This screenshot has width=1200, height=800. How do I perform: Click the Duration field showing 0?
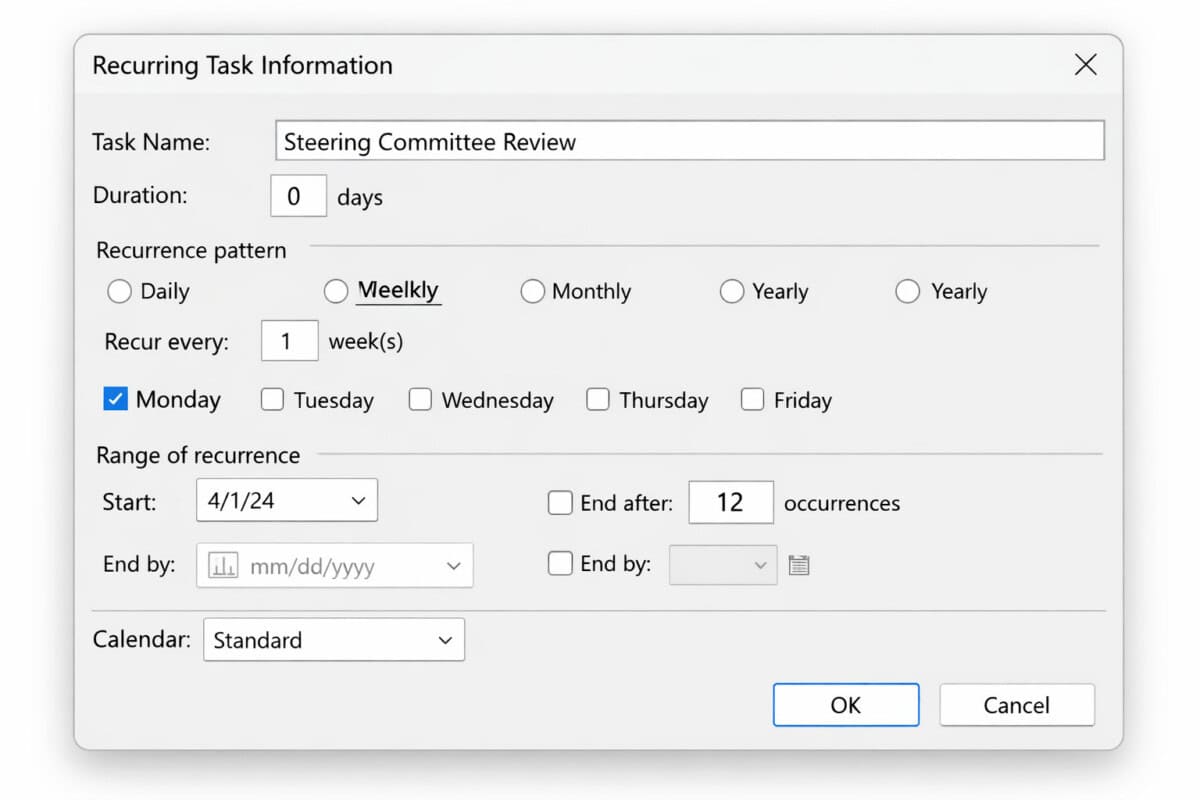click(x=298, y=196)
